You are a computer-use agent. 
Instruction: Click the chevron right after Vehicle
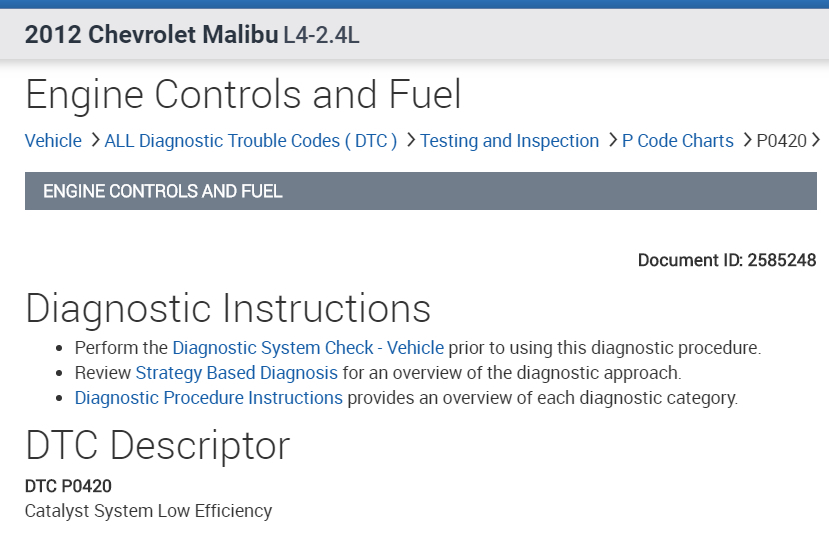(94, 141)
